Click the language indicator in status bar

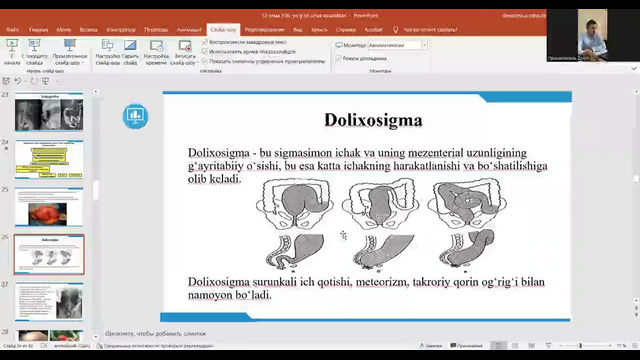pos(72,346)
